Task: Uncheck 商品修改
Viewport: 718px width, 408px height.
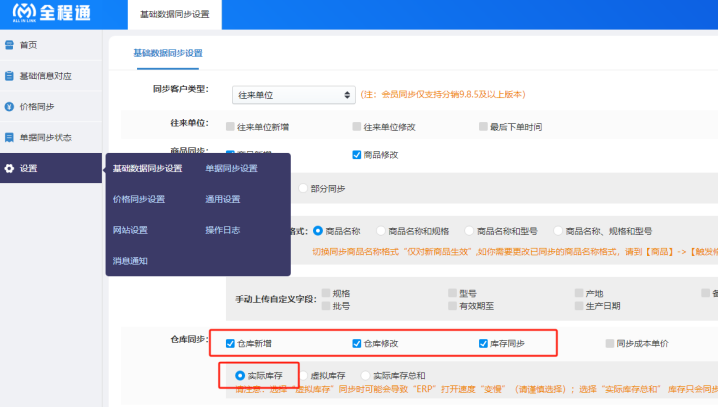Action: tap(357, 155)
